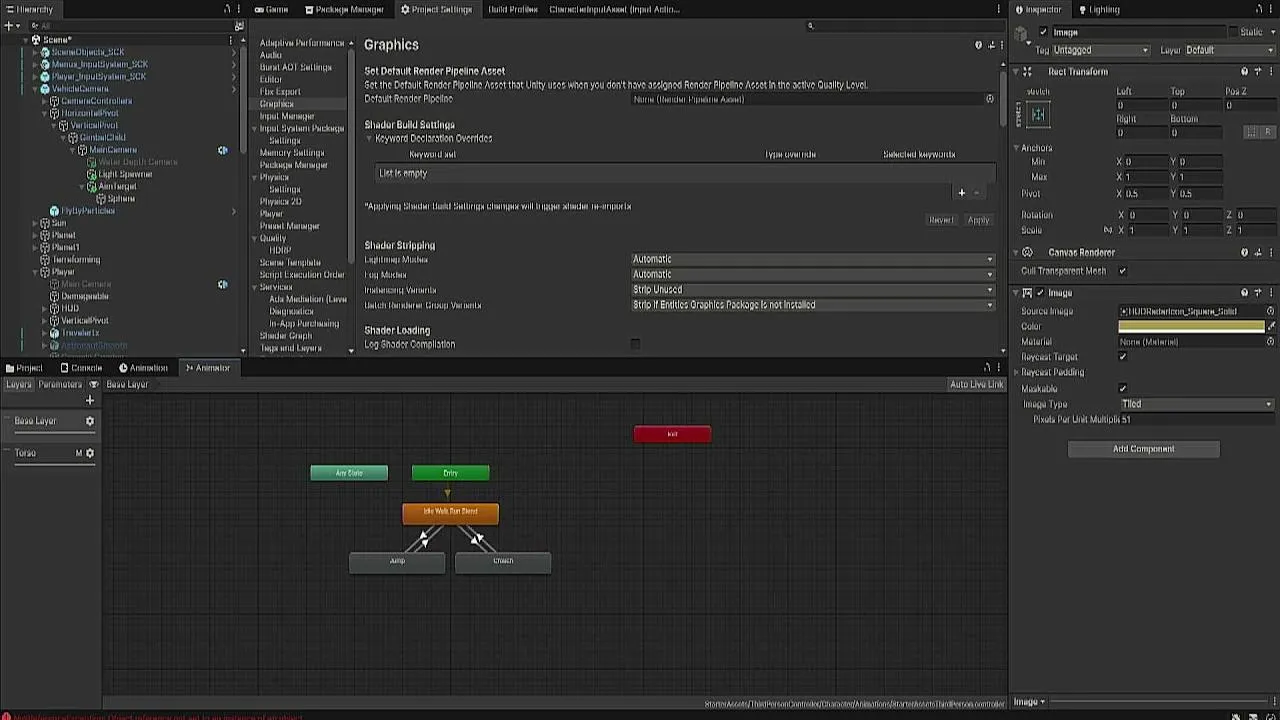The height and width of the screenshot is (720, 1280).
Task: Add a keyword override with plus button
Action: point(962,192)
